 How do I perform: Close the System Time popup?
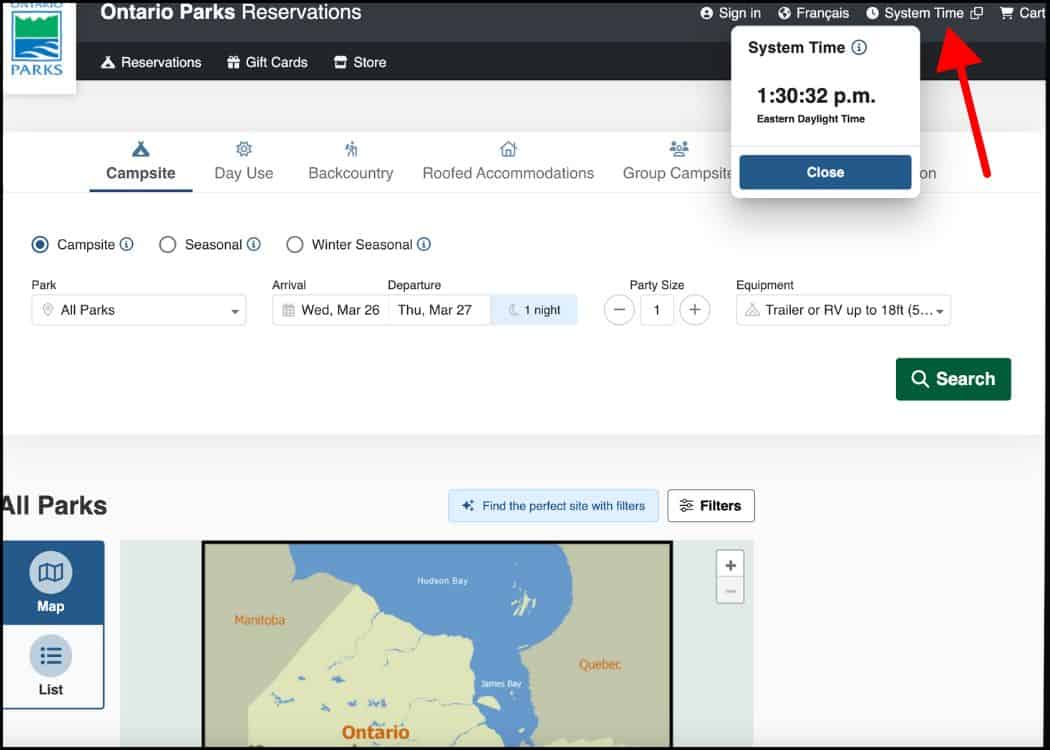825,172
